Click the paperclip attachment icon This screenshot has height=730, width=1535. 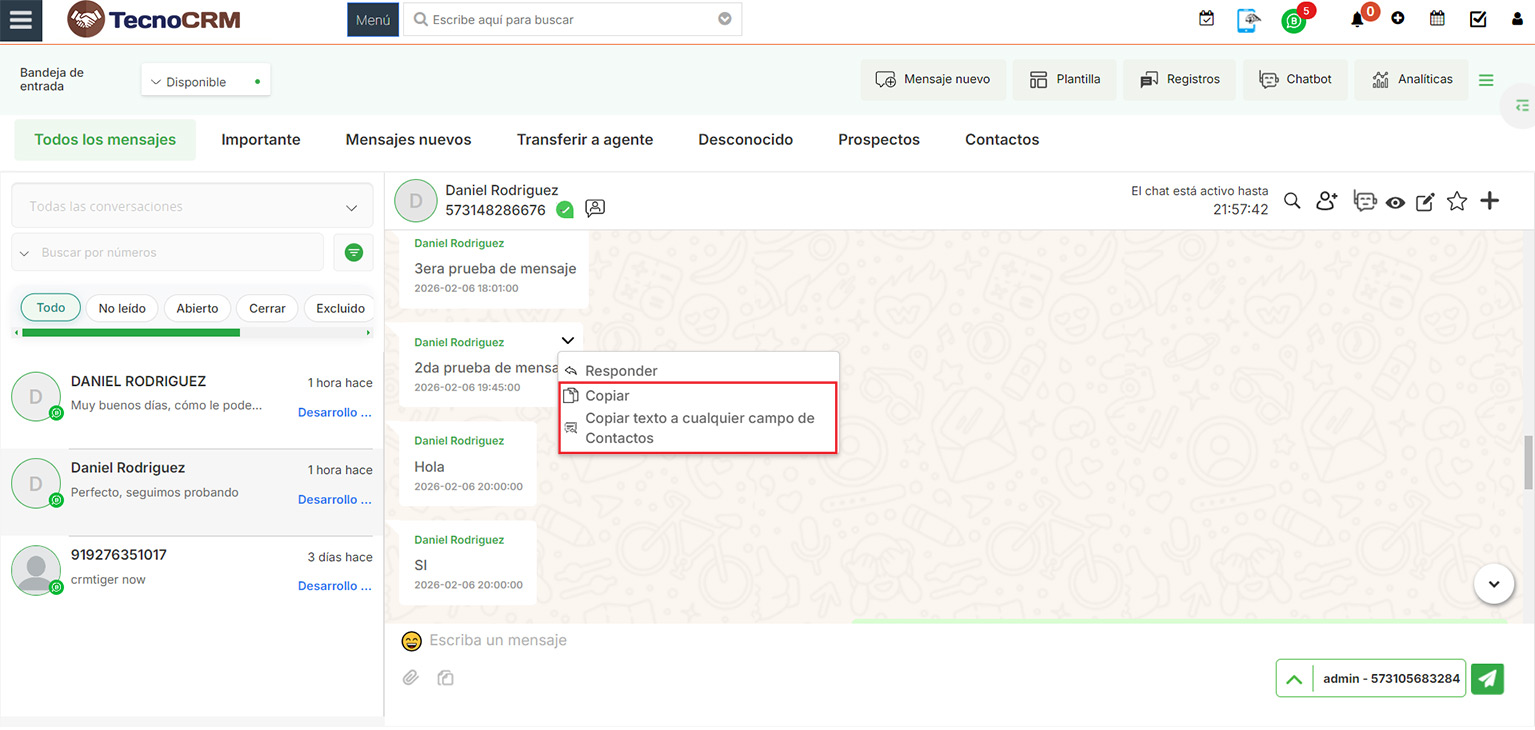coord(410,678)
